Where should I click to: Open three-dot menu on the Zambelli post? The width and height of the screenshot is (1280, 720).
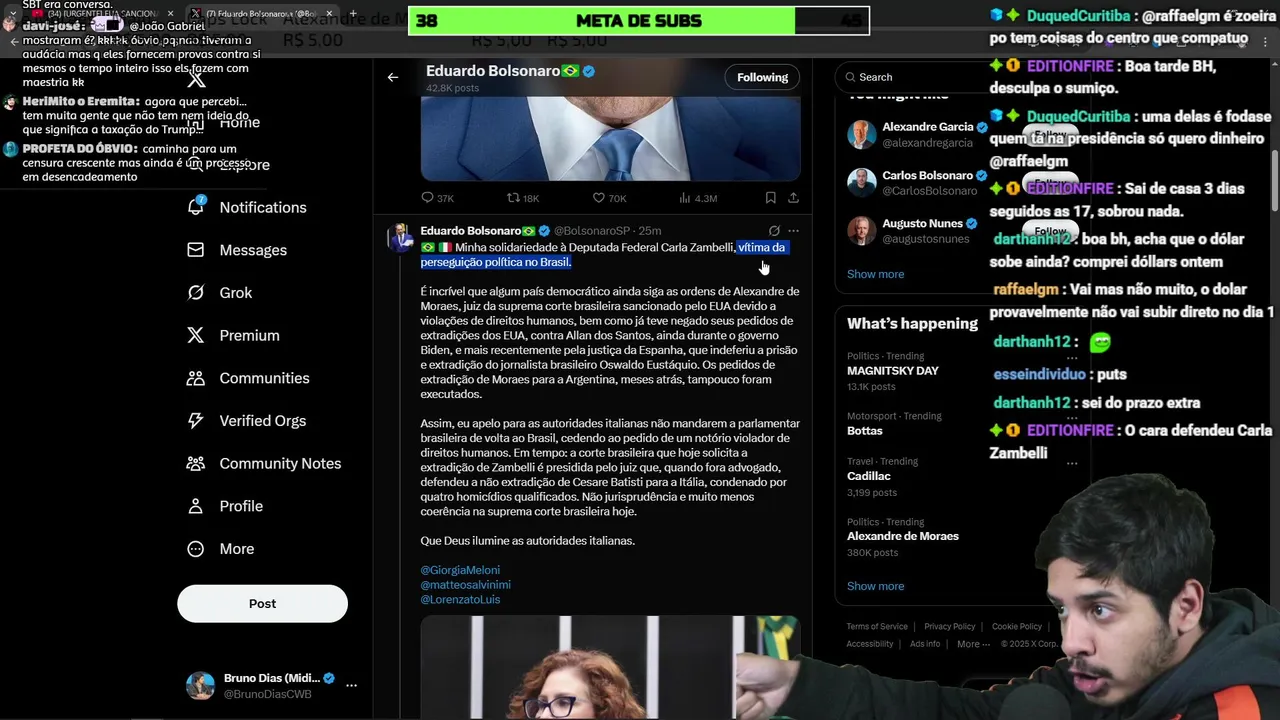click(x=793, y=231)
